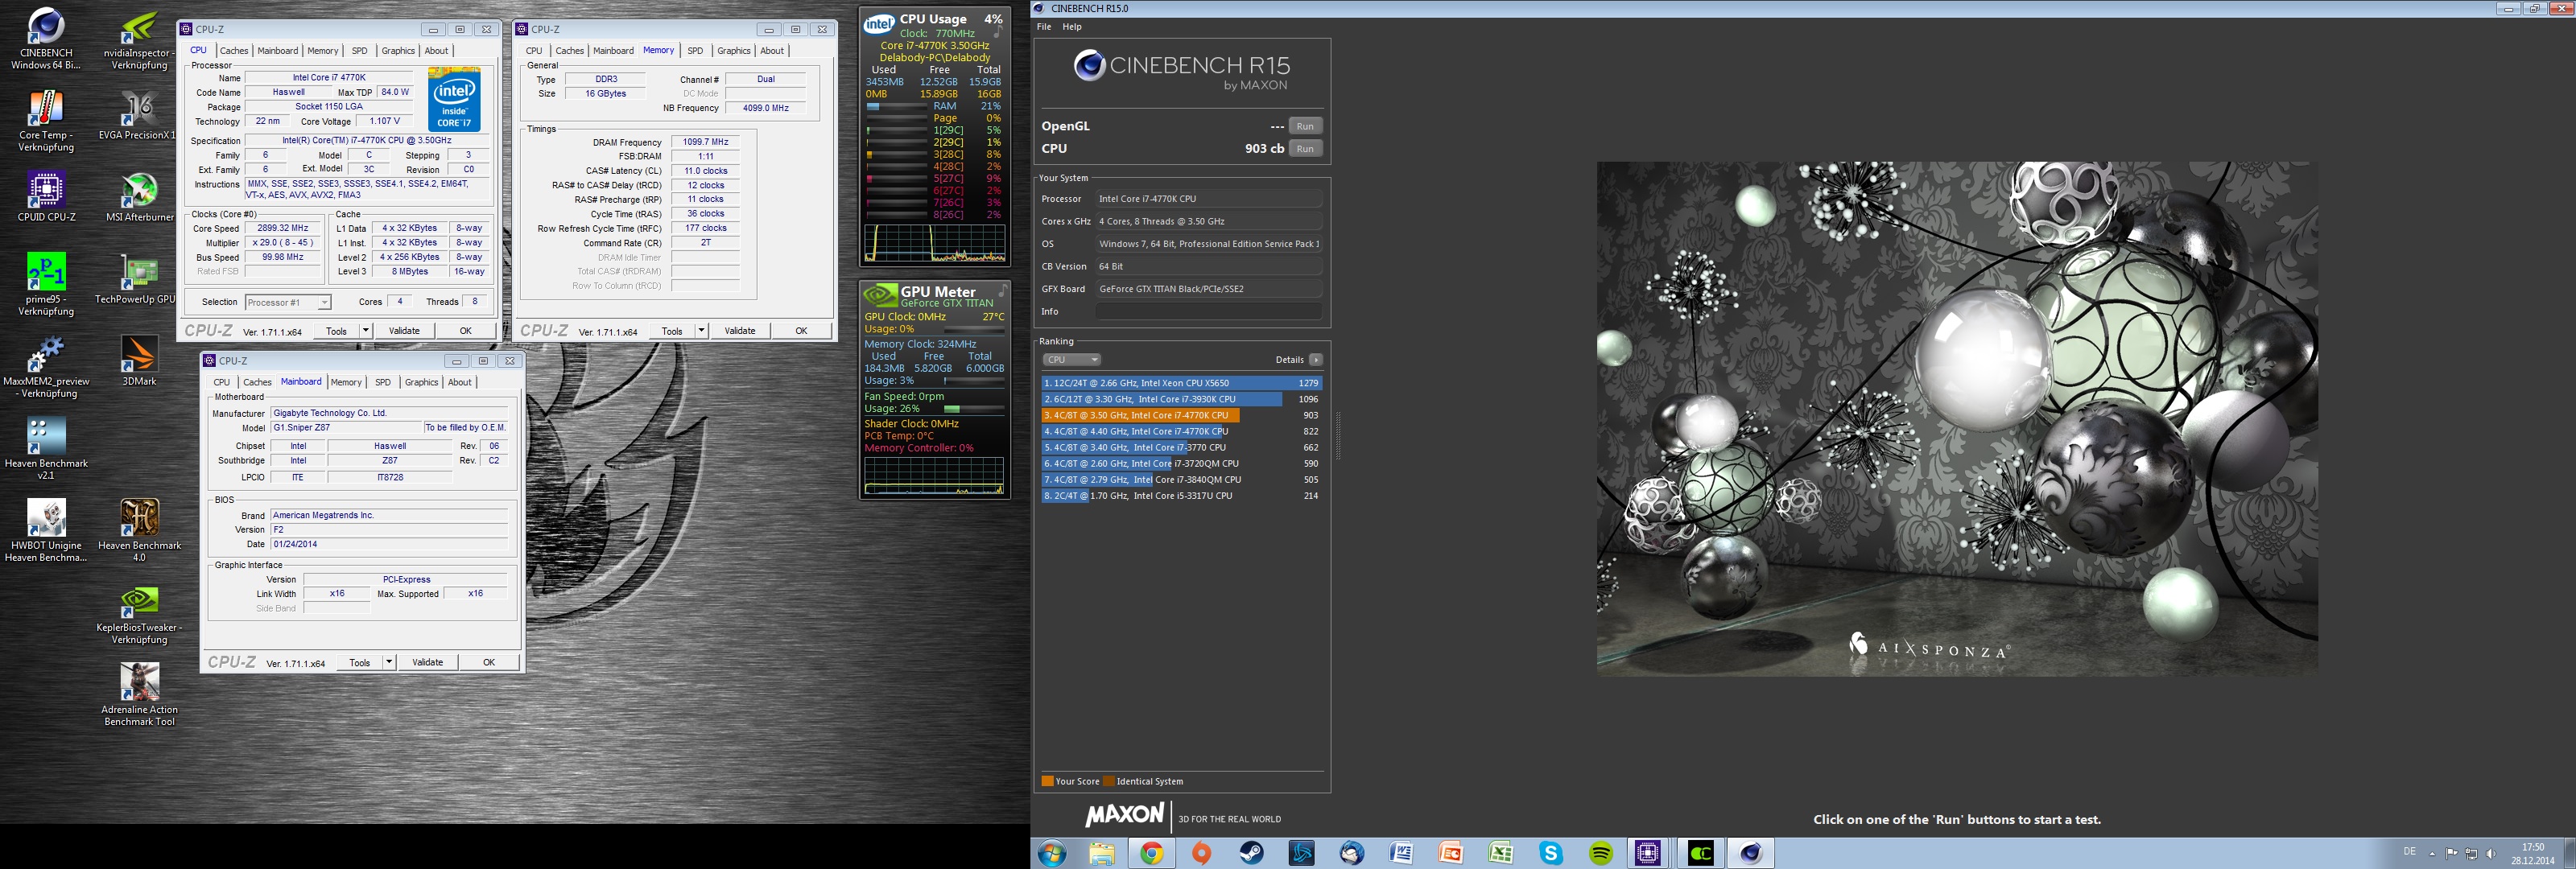Image resolution: width=2576 pixels, height=869 pixels.
Task: Open Tools dropdown arrow in the CPU-tab CPU-Z window
Action: coord(365,330)
